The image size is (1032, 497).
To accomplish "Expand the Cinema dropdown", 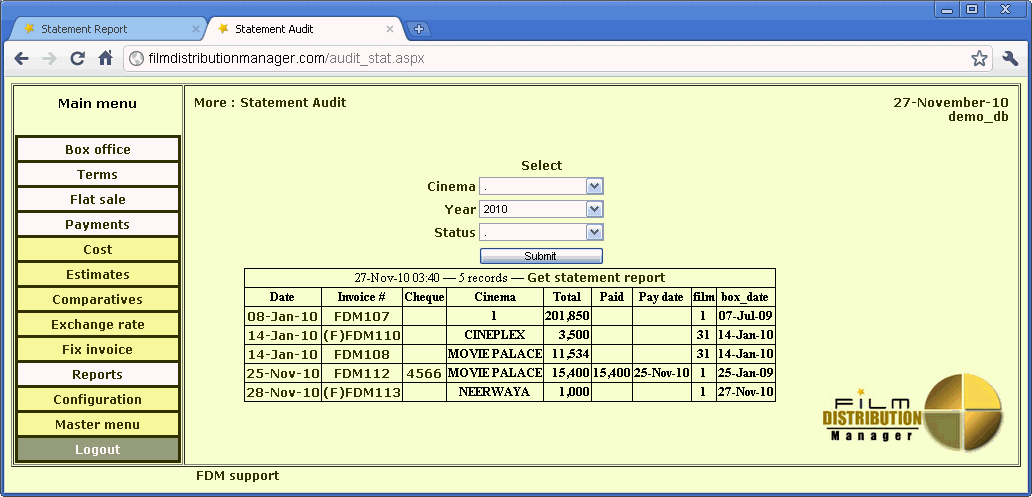I will (541, 186).
